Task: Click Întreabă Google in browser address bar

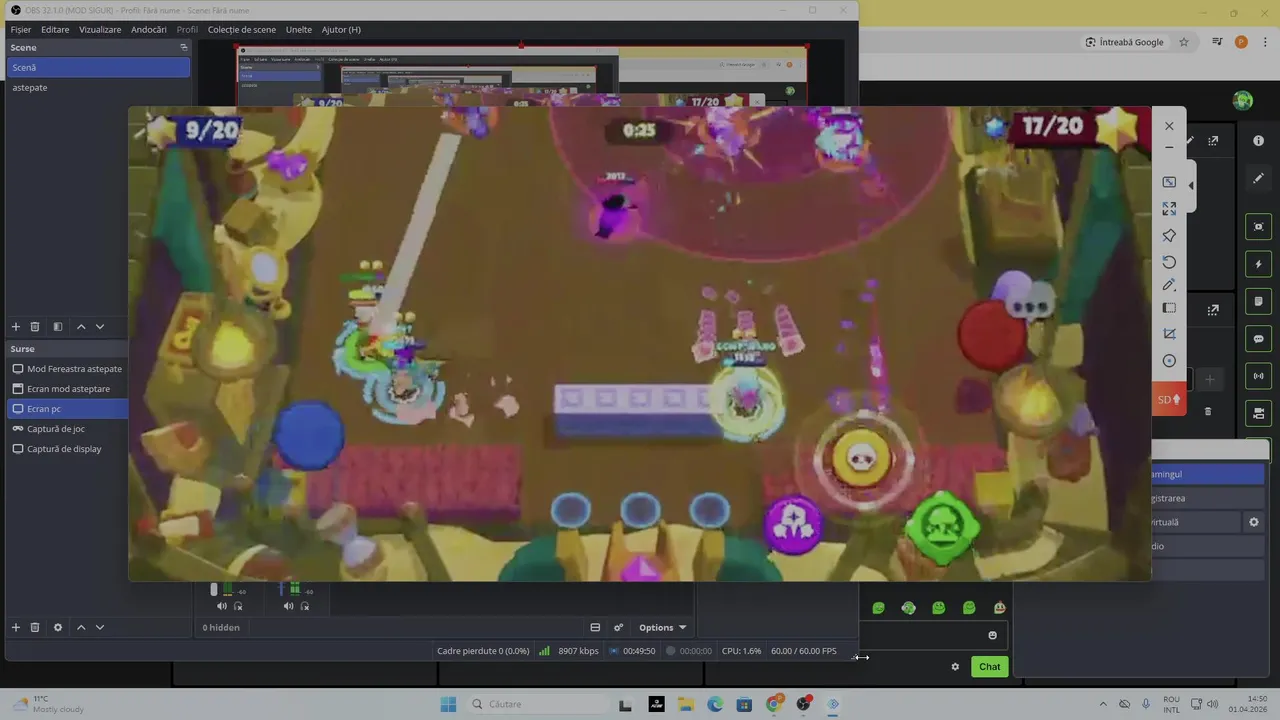Action: click(x=1125, y=42)
